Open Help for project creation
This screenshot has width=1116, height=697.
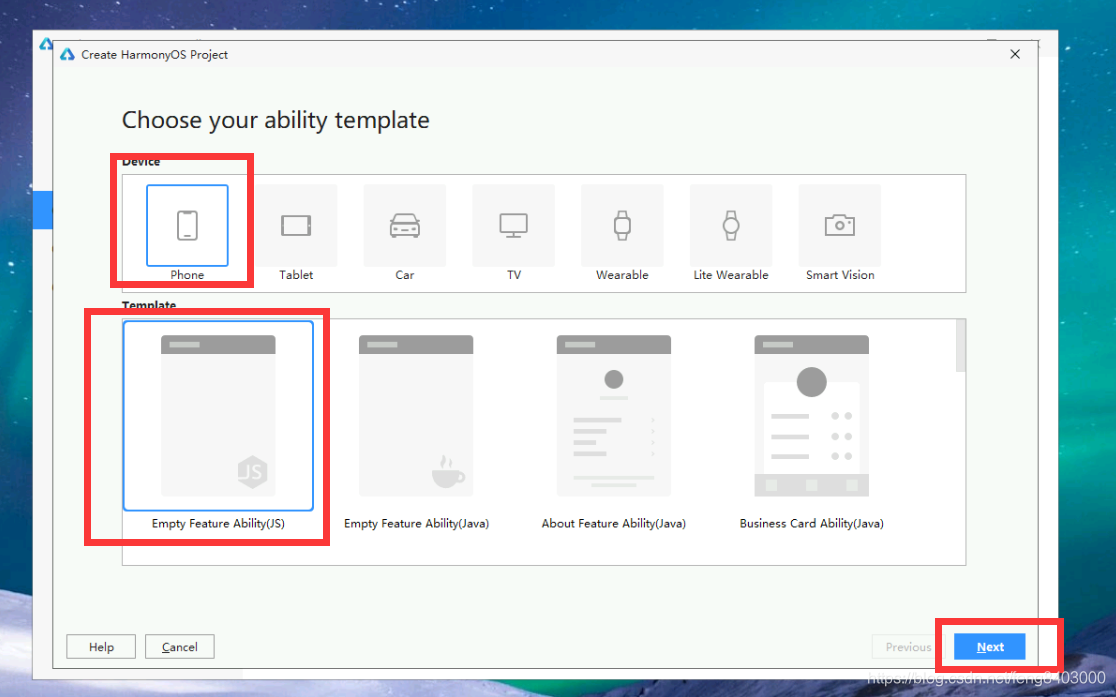pyautogui.click(x=101, y=646)
